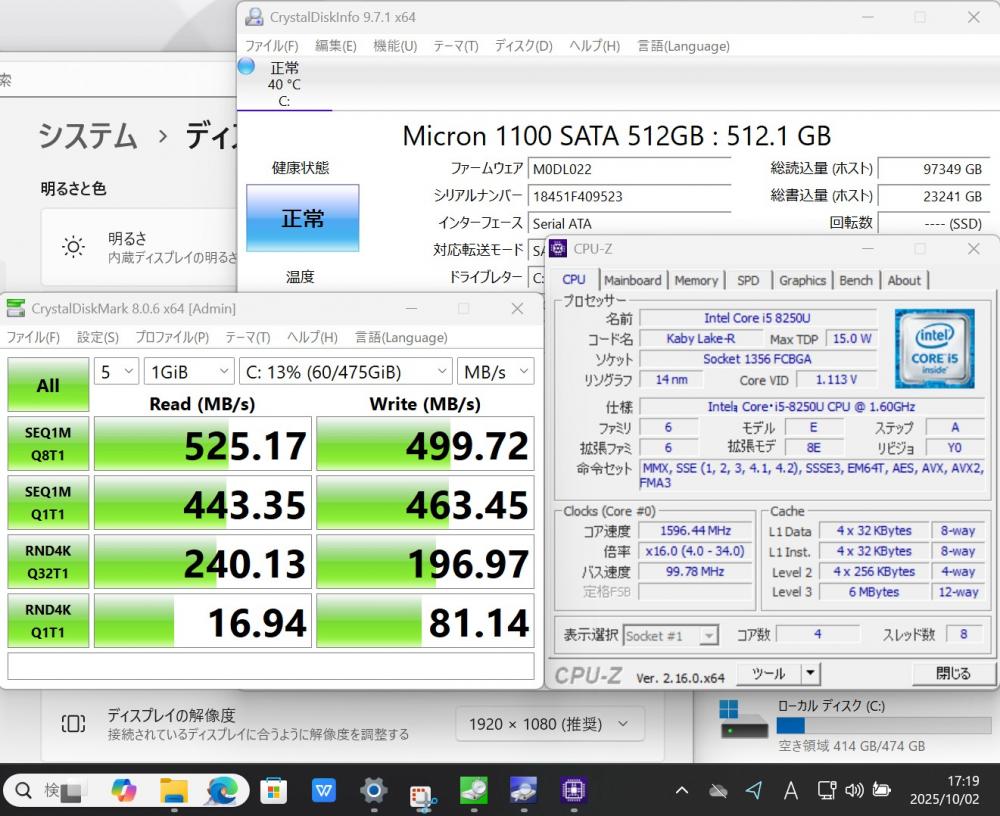Click the Snipping Tool taskbar icon

coord(423,793)
